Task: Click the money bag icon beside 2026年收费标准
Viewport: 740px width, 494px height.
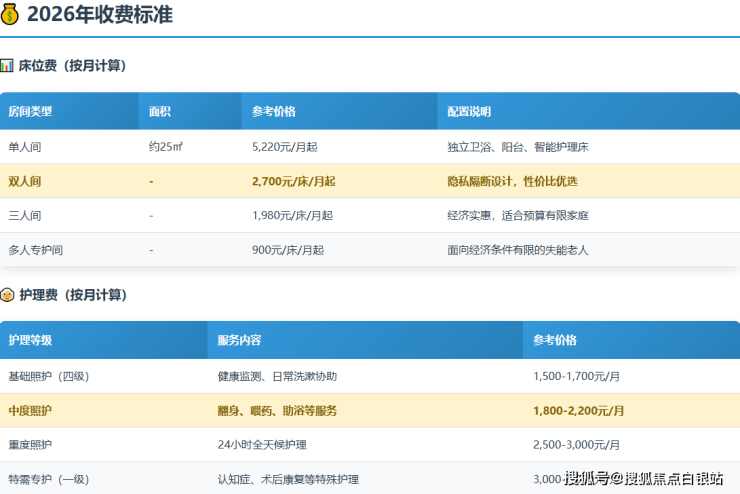Action: tap(10, 14)
